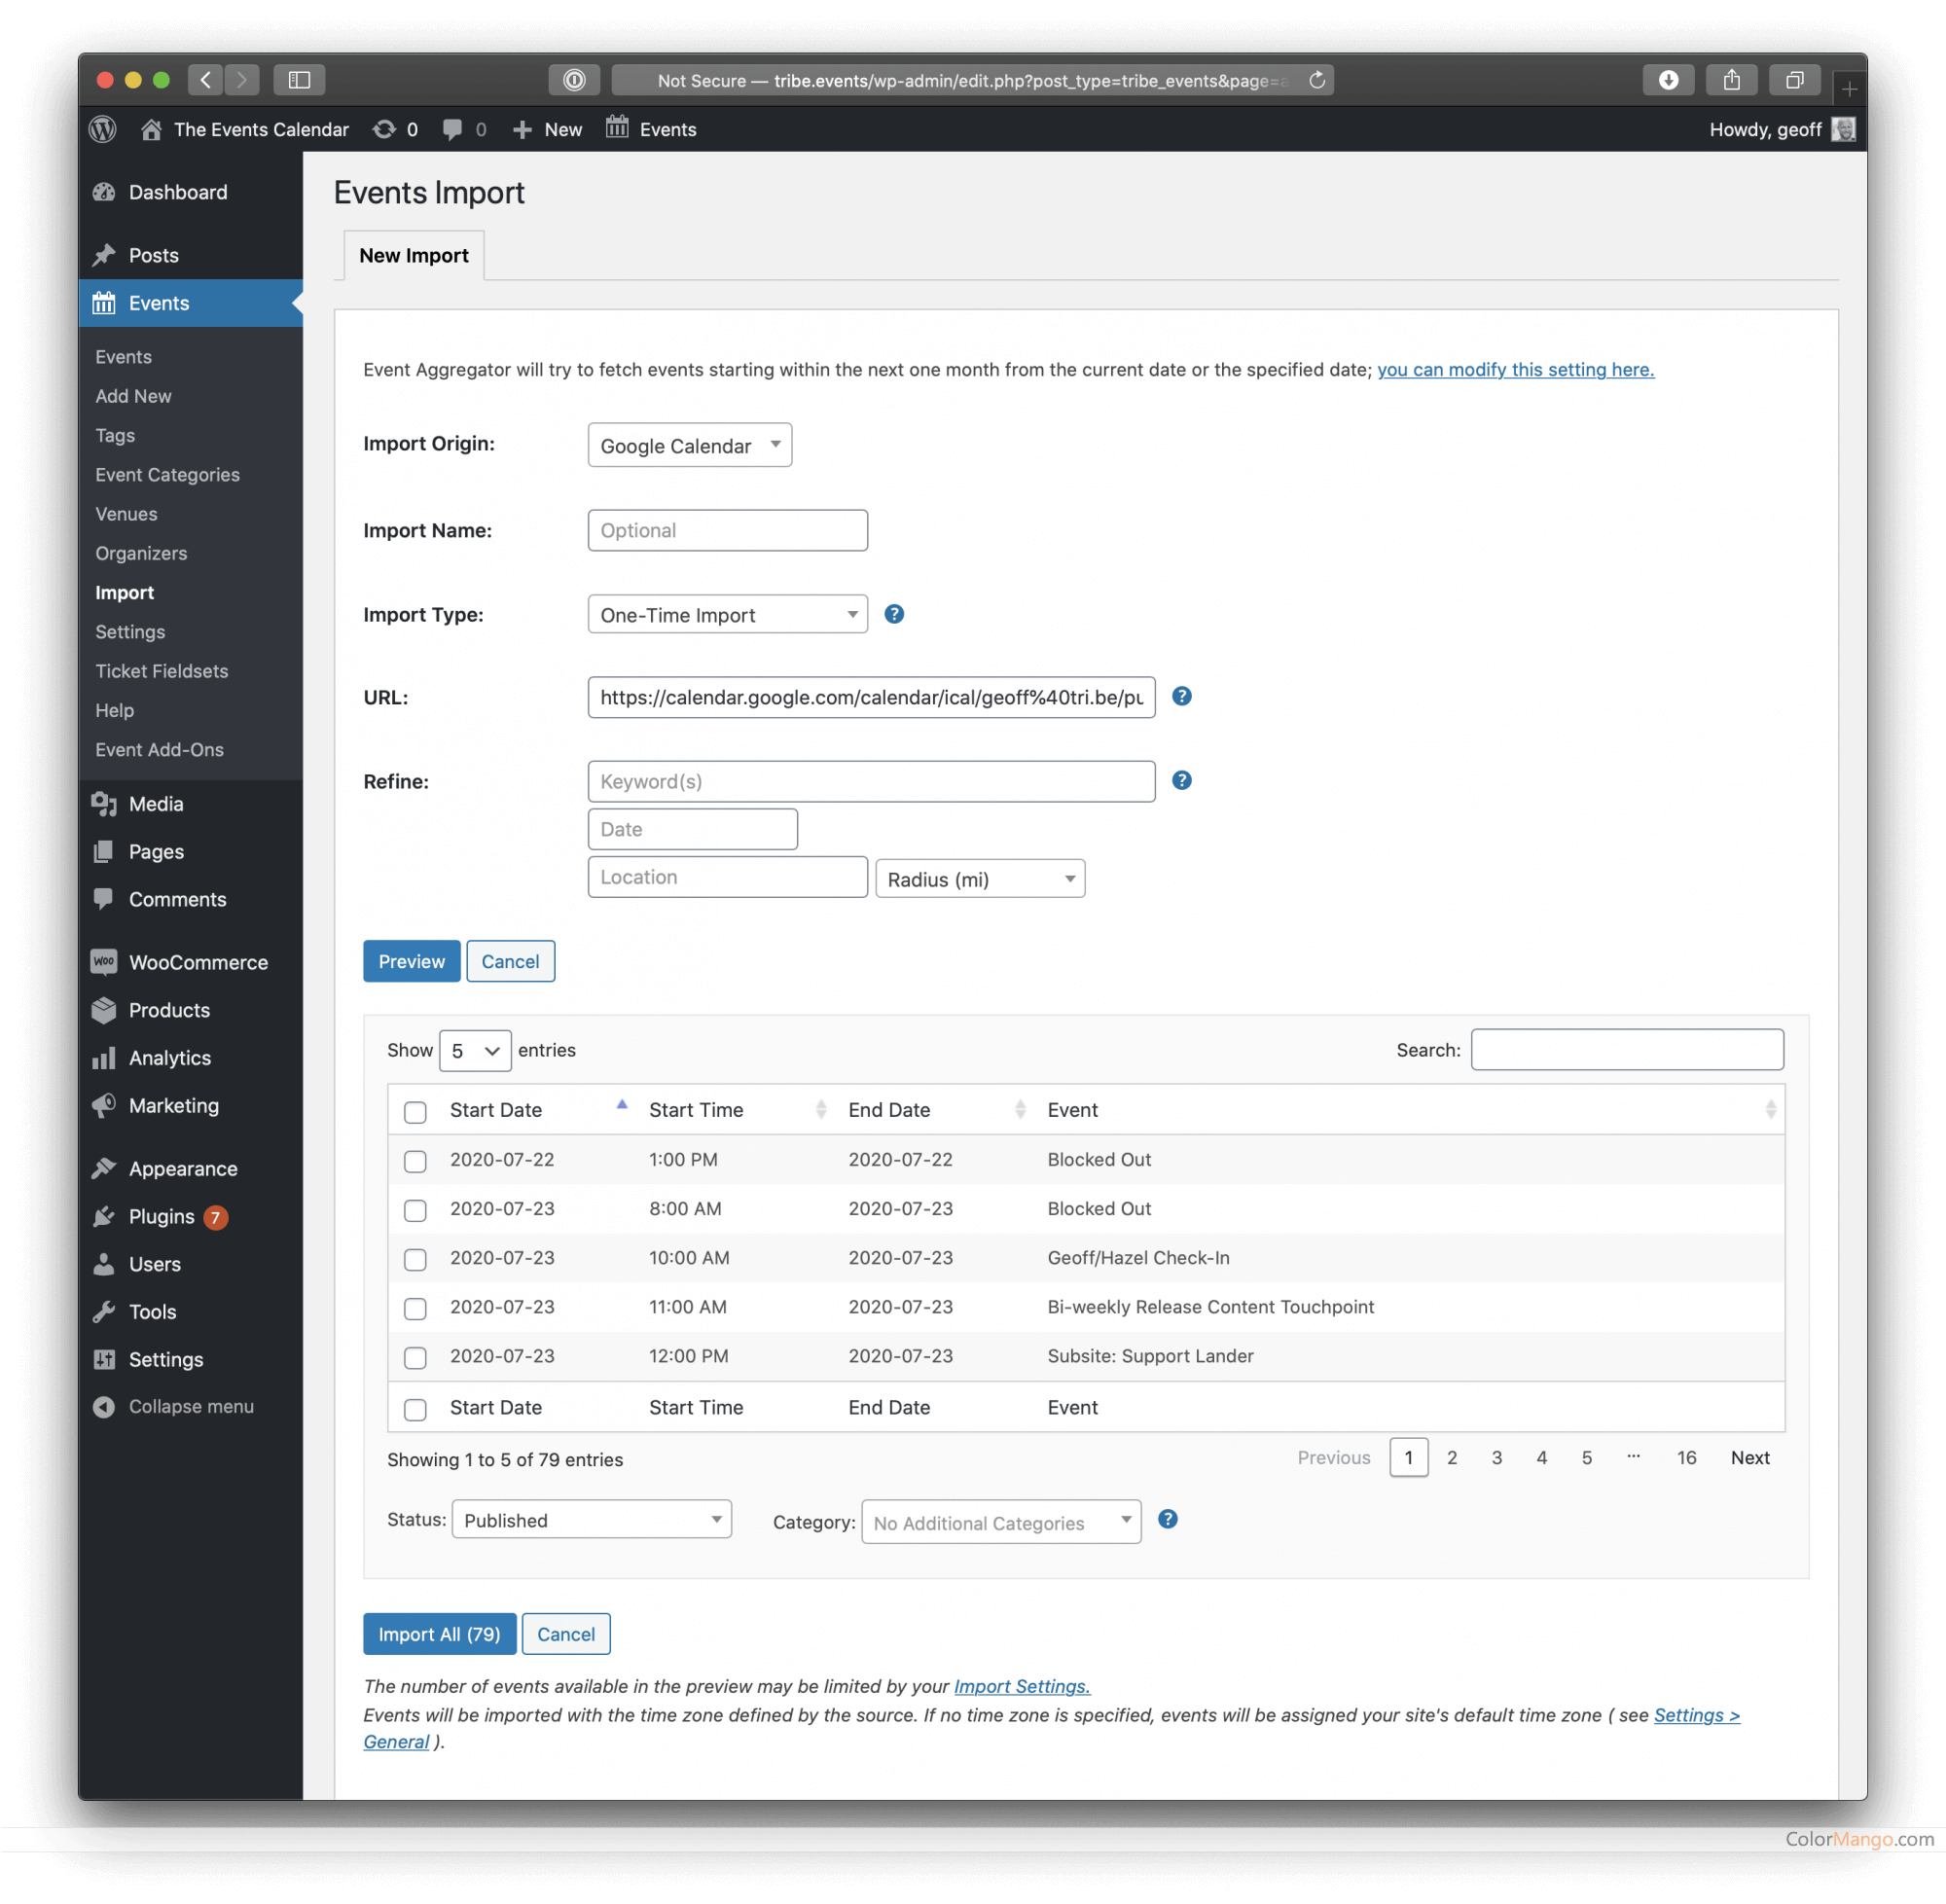
Task: Expand the Status Published dropdown
Action: click(591, 1520)
